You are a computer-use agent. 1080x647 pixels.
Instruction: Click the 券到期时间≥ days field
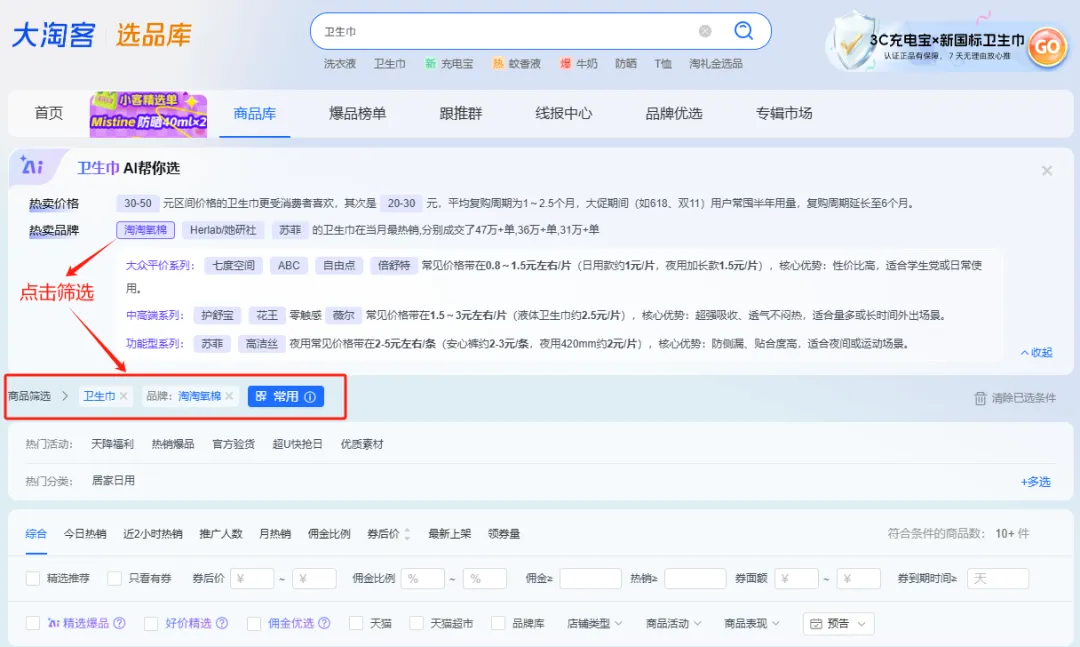[x=998, y=579]
